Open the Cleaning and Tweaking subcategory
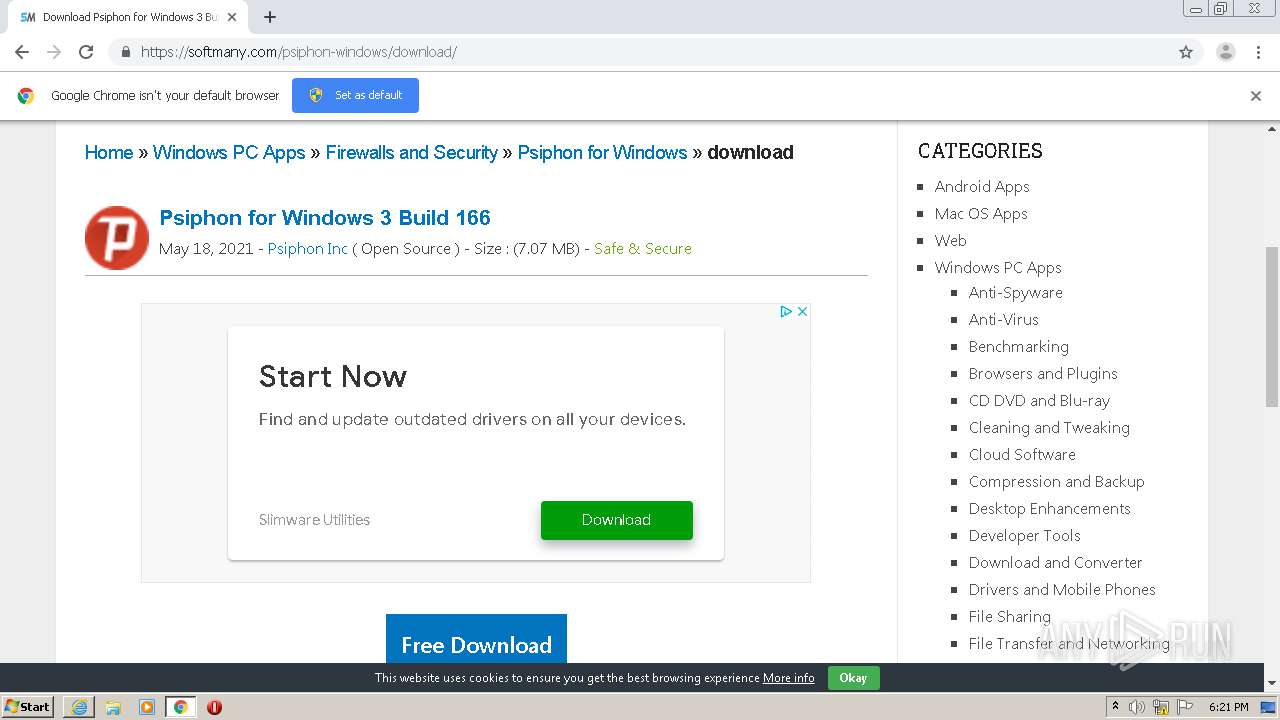This screenshot has height=720, width=1280. coord(1049,427)
